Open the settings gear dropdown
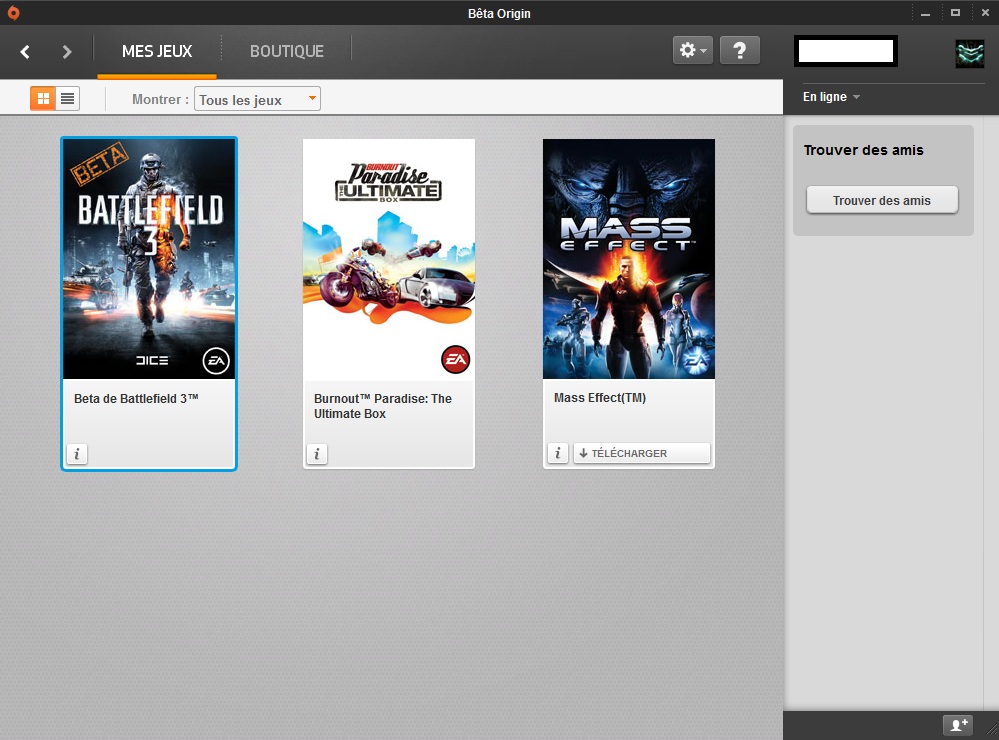This screenshot has height=740, width=999. point(692,51)
